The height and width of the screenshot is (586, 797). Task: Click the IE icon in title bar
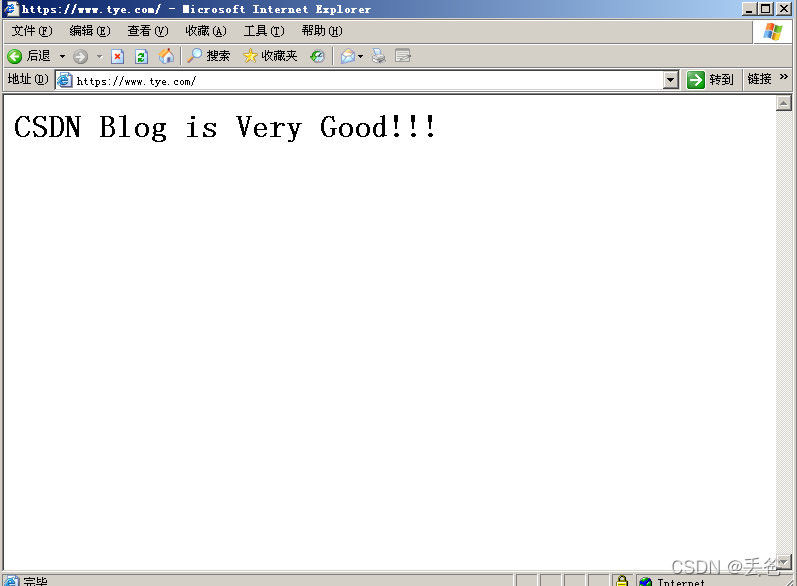pyautogui.click(x=11, y=9)
